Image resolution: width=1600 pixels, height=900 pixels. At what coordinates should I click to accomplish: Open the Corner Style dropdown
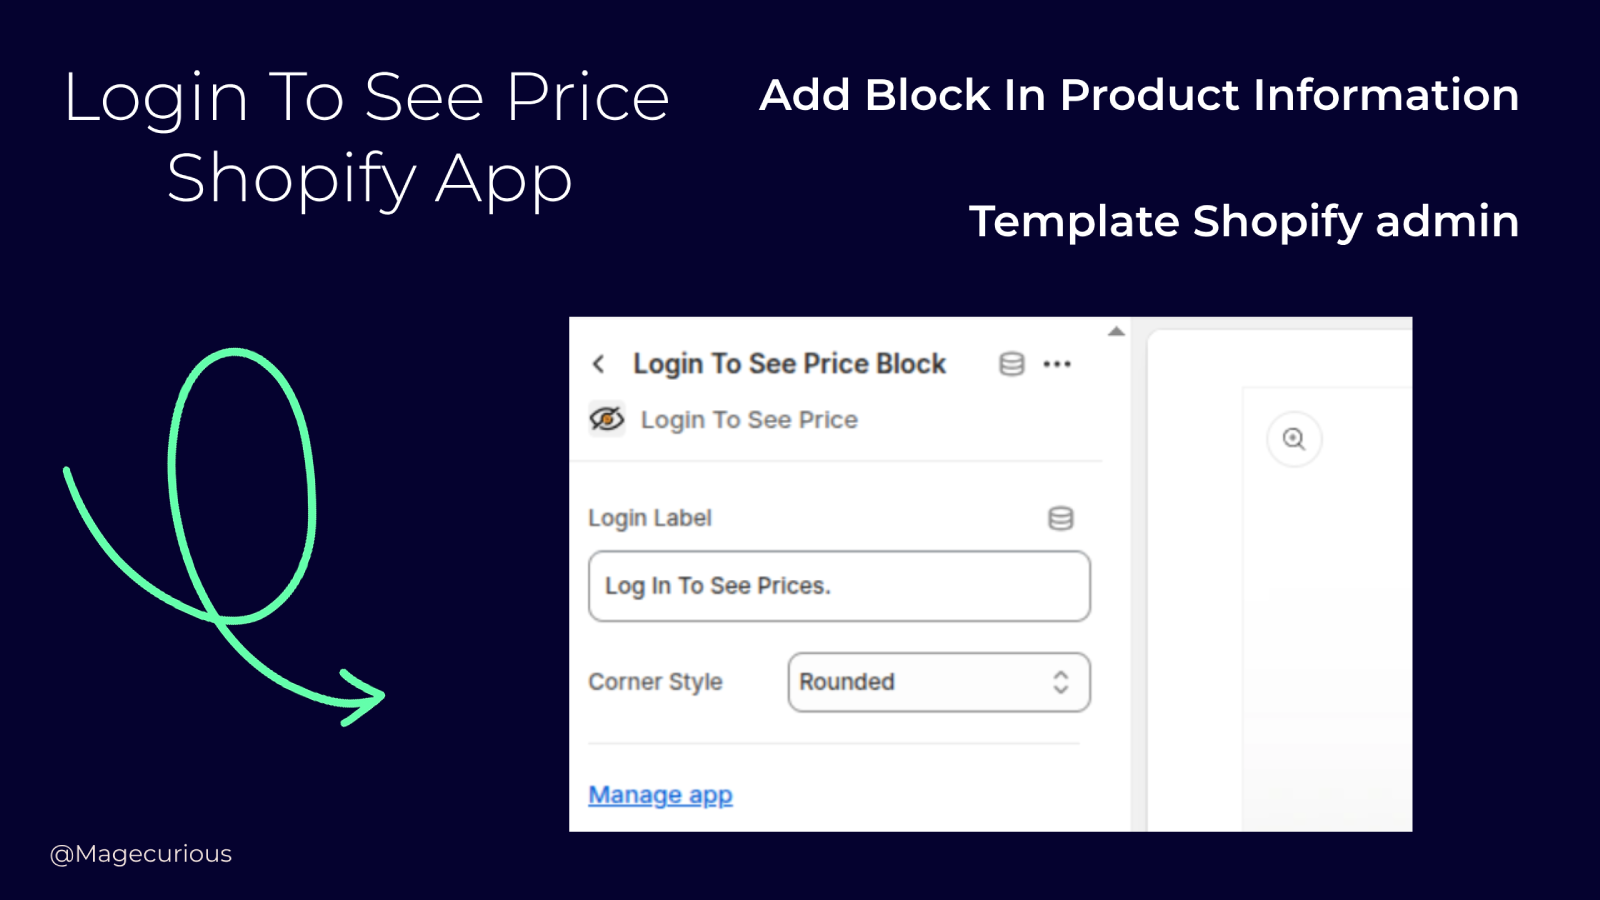click(x=939, y=682)
